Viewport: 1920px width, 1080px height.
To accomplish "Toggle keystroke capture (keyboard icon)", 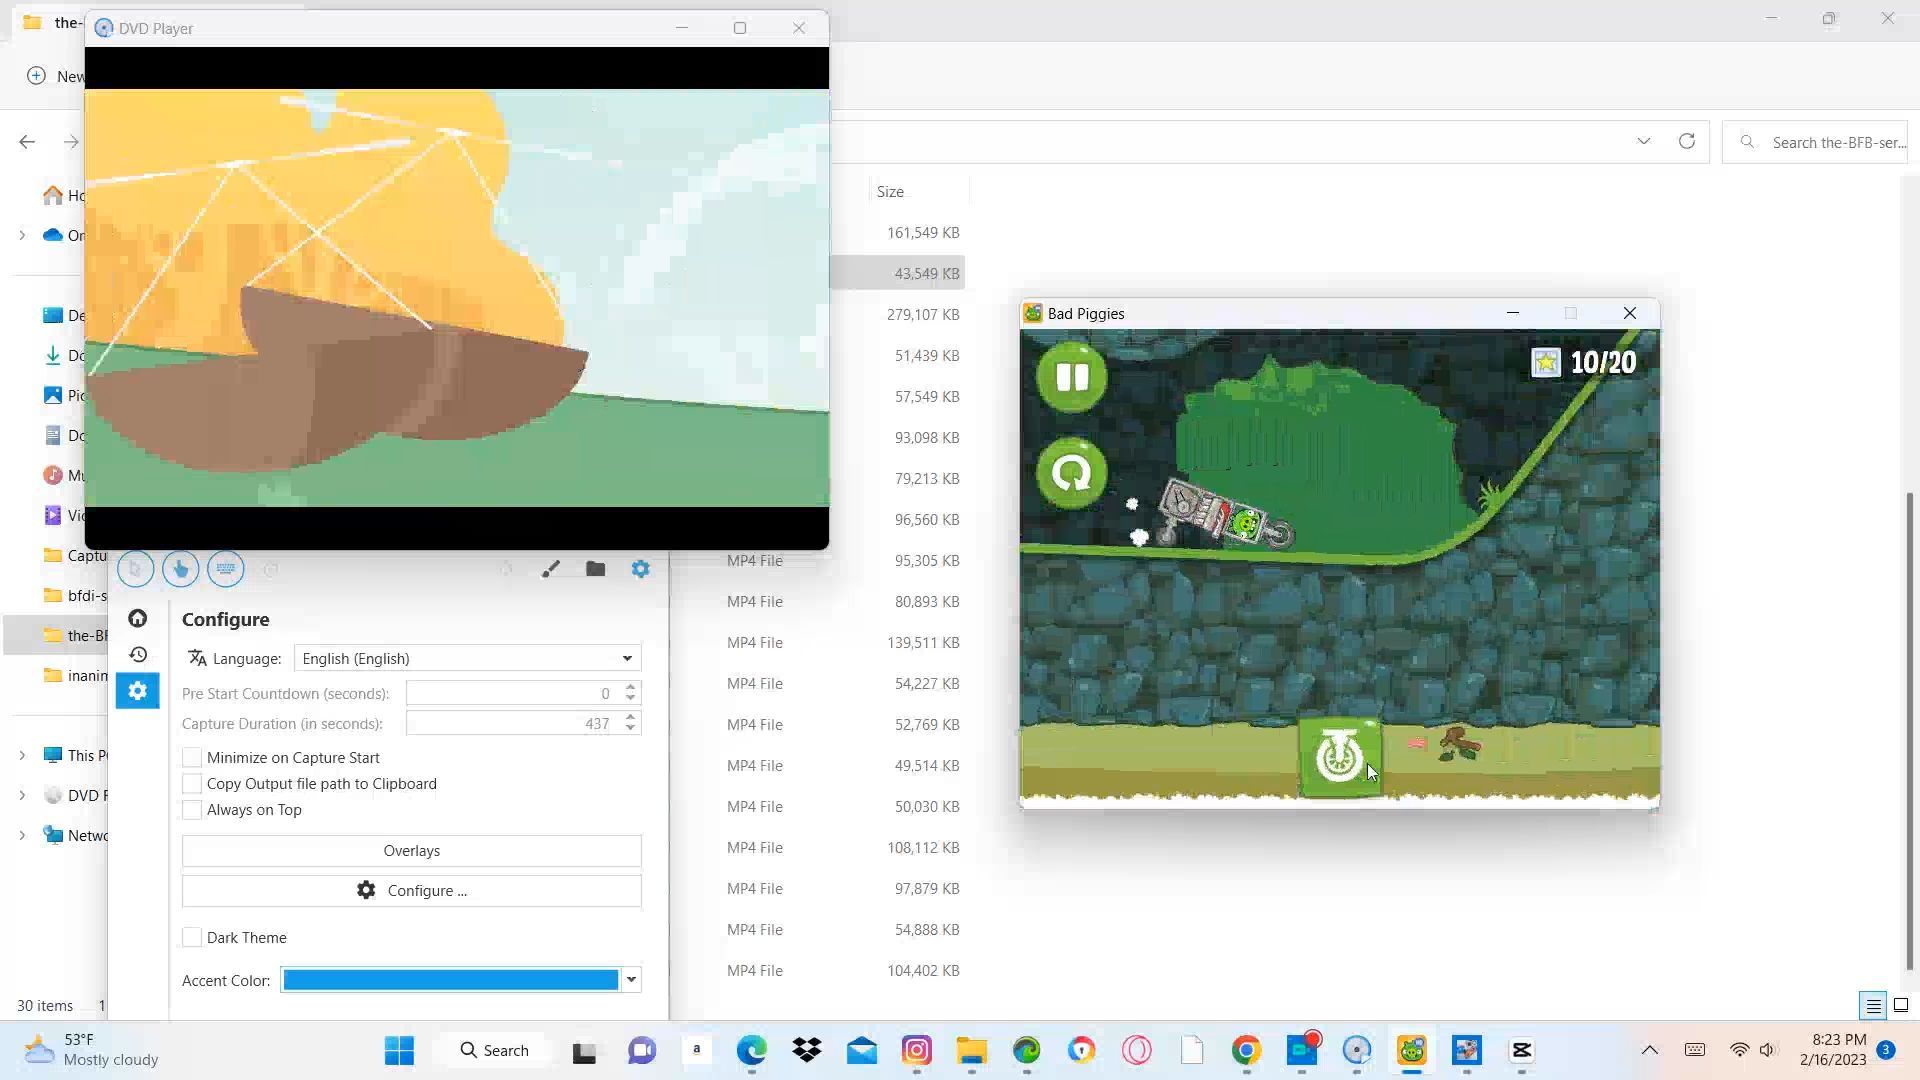I will coord(226,569).
